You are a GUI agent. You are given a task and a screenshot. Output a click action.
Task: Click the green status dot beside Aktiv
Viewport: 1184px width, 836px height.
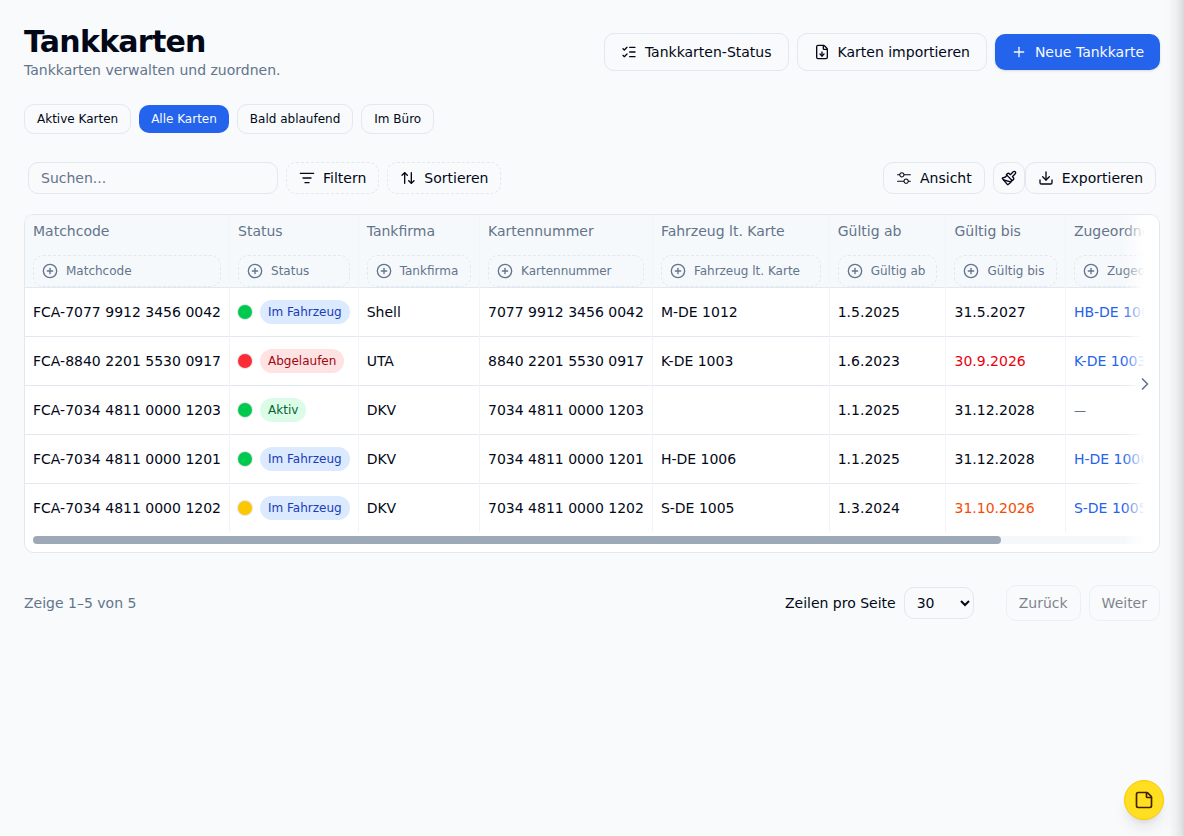click(x=245, y=410)
